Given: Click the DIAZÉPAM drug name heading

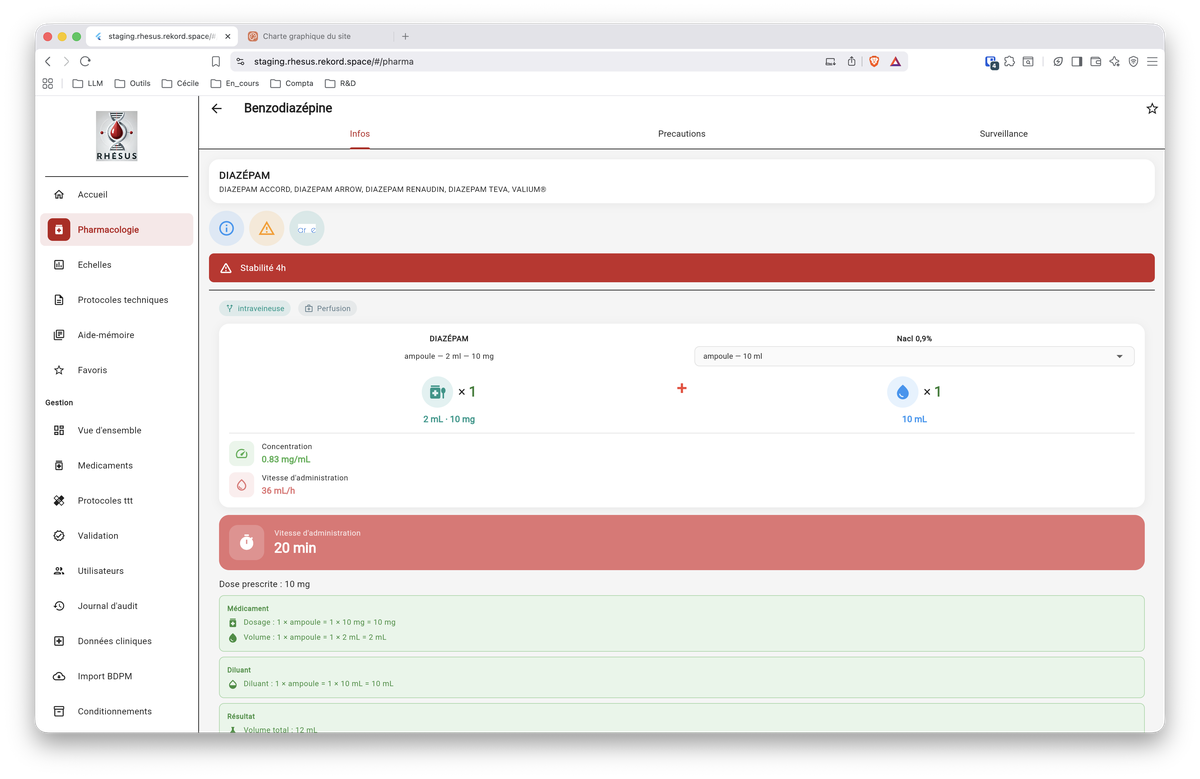Looking at the screenshot, I should click(x=244, y=175).
